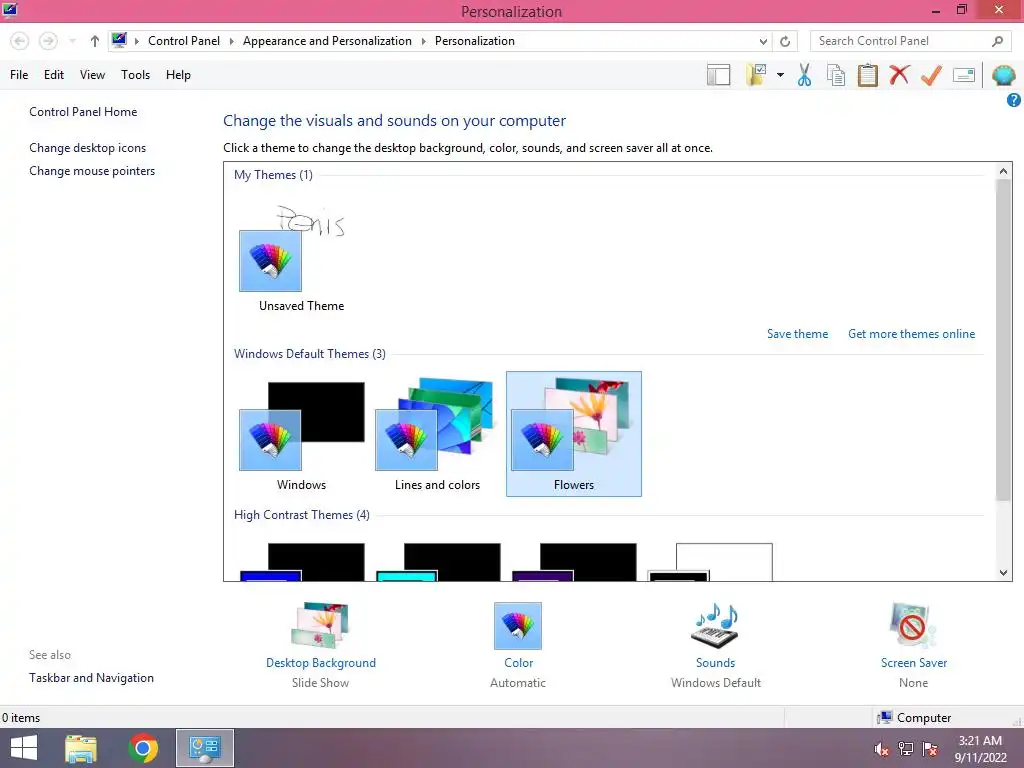Click the orange checkmark icon
The width and height of the screenshot is (1024, 768).
931,75
